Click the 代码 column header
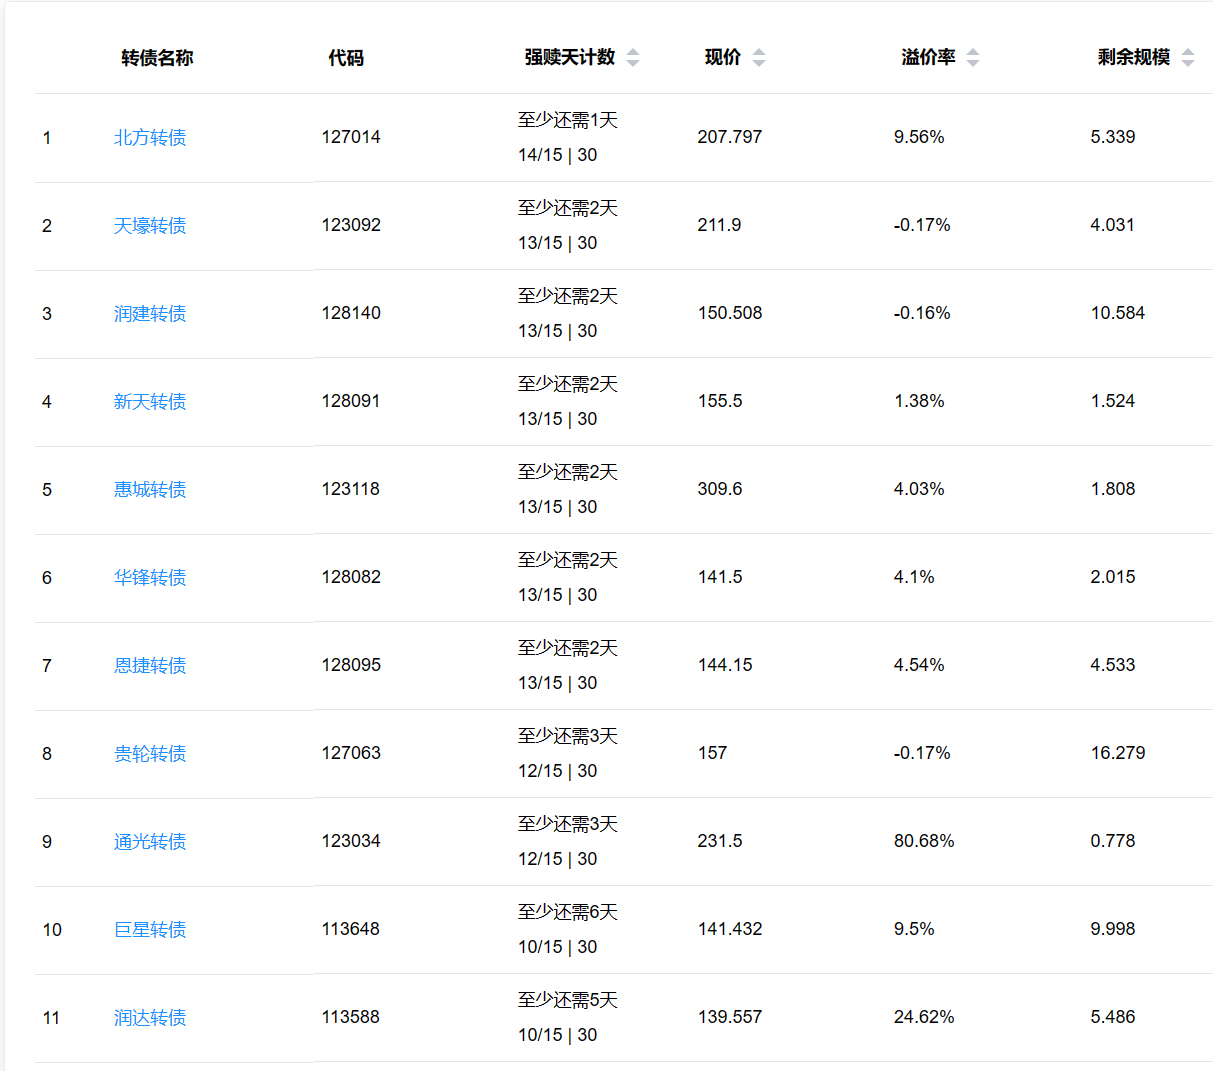This screenshot has height=1071, width=1213. [346, 58]
